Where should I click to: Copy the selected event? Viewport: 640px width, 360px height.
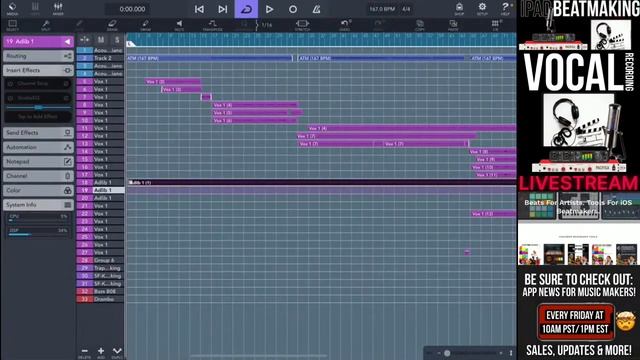(x=419, y=25)
